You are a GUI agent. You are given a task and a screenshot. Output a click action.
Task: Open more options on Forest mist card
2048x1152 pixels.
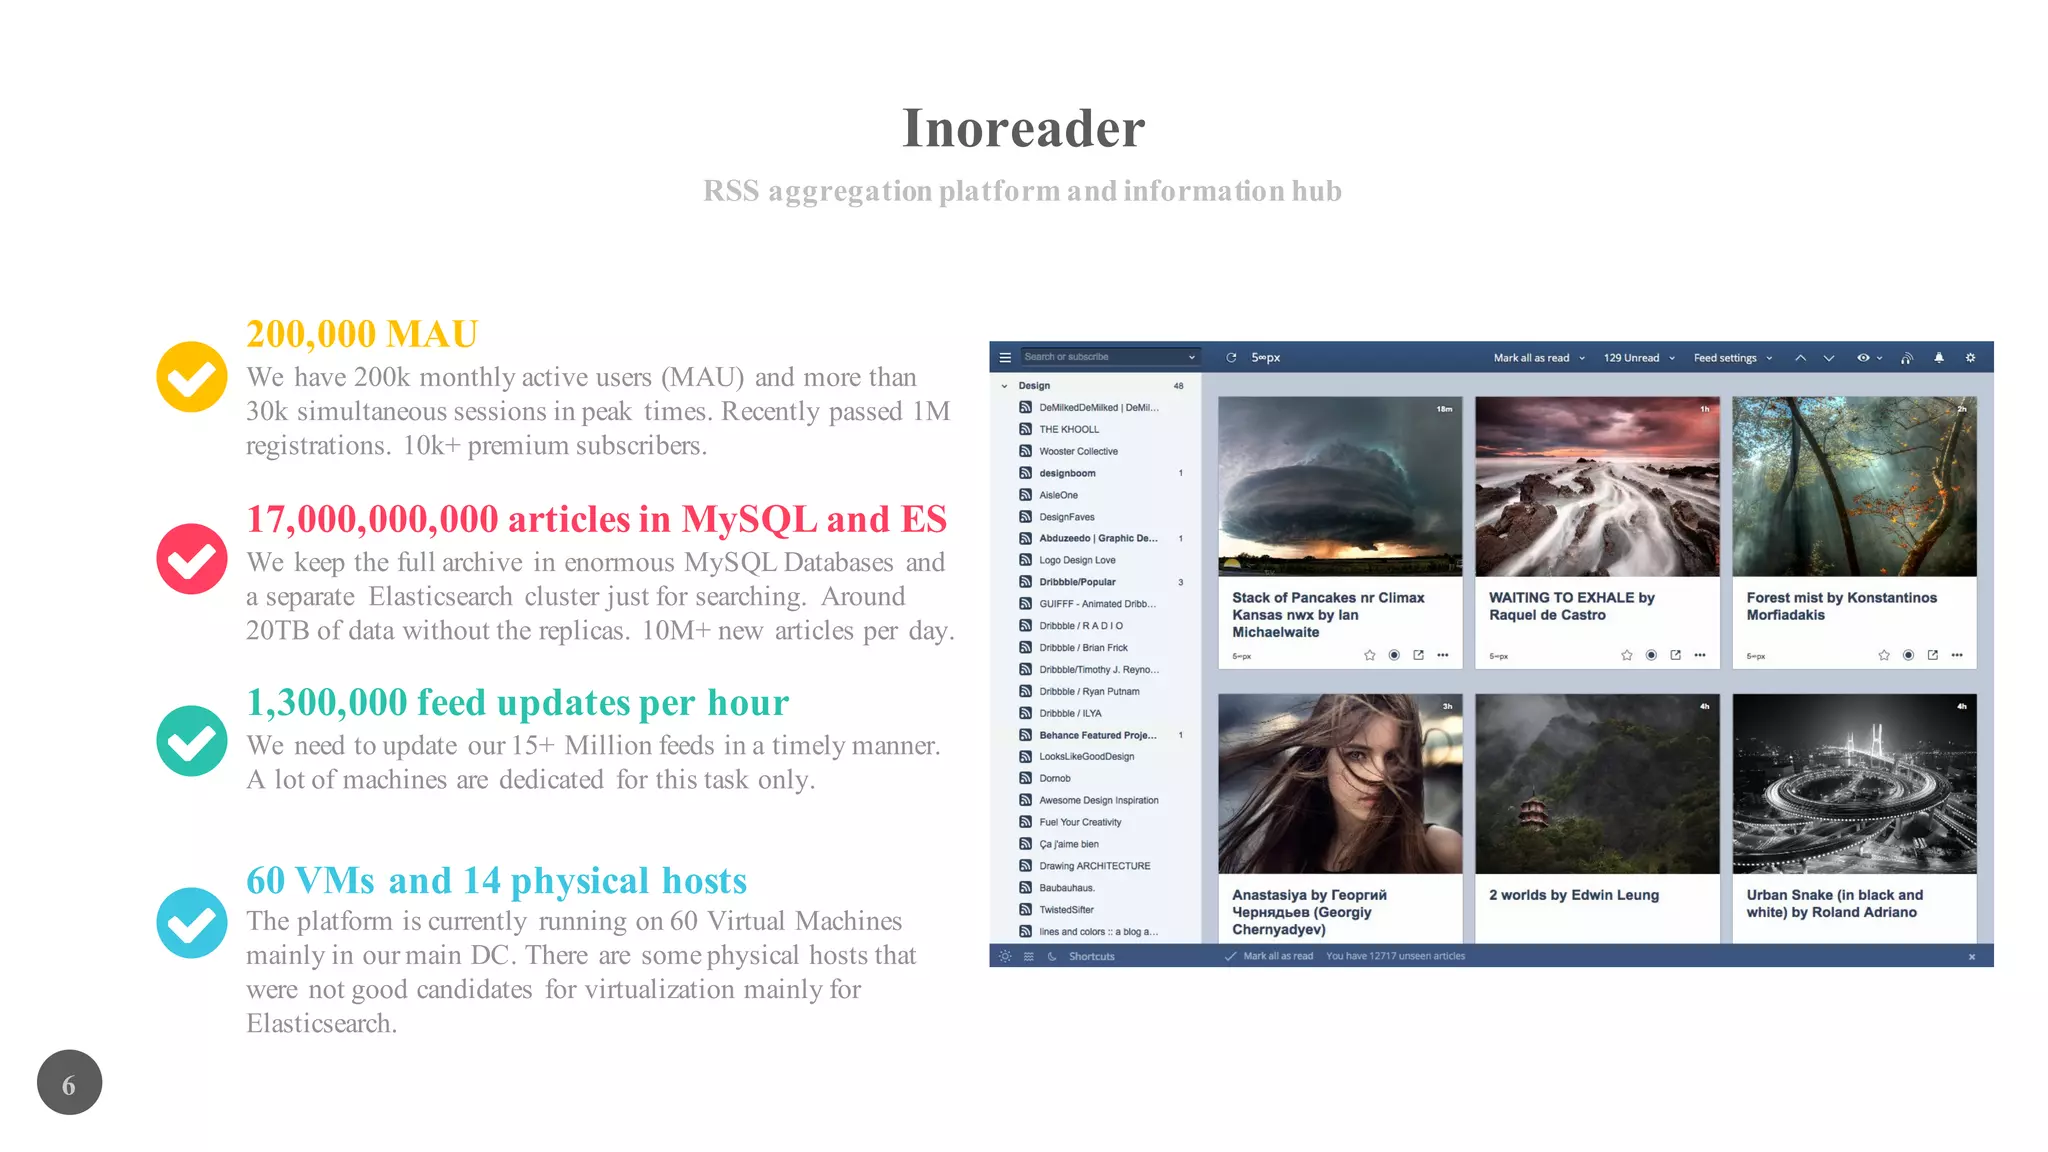[x=1957, y=655]
